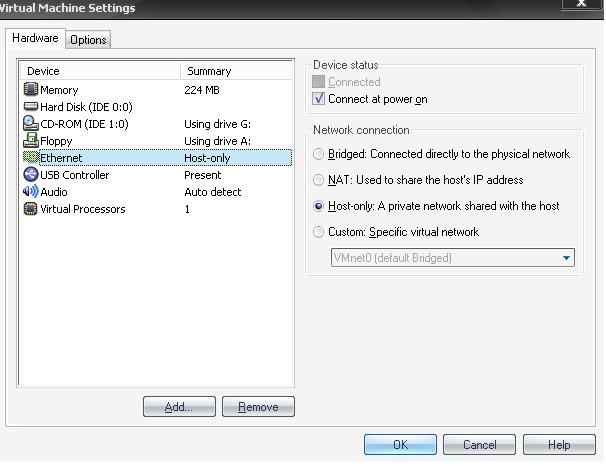606x466 pixels.
Task: Click the CD-ROM drive icon
Action: coord(30,124)
